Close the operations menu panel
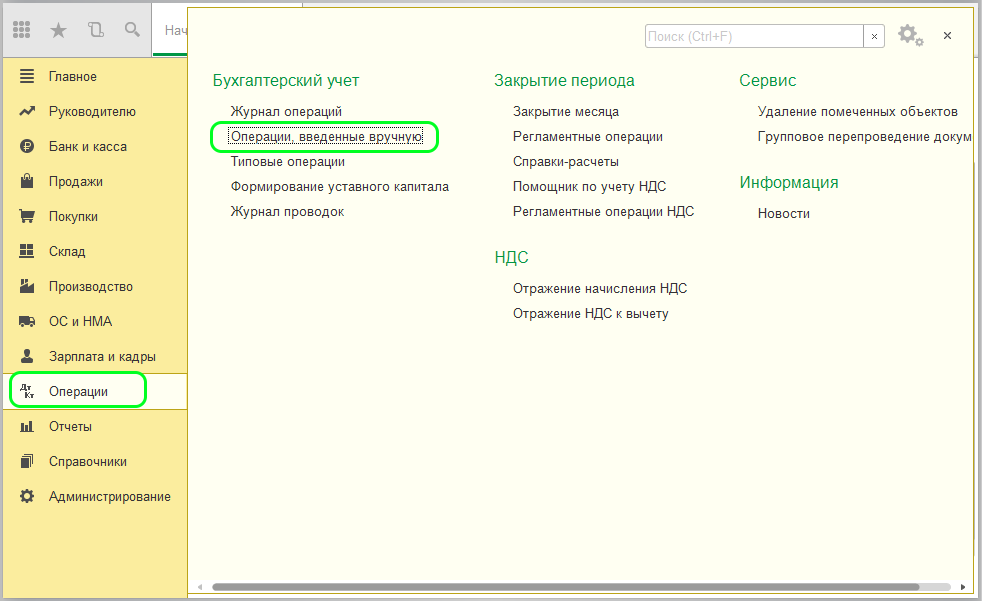982x601 pixels. click(x=947, y=35)
